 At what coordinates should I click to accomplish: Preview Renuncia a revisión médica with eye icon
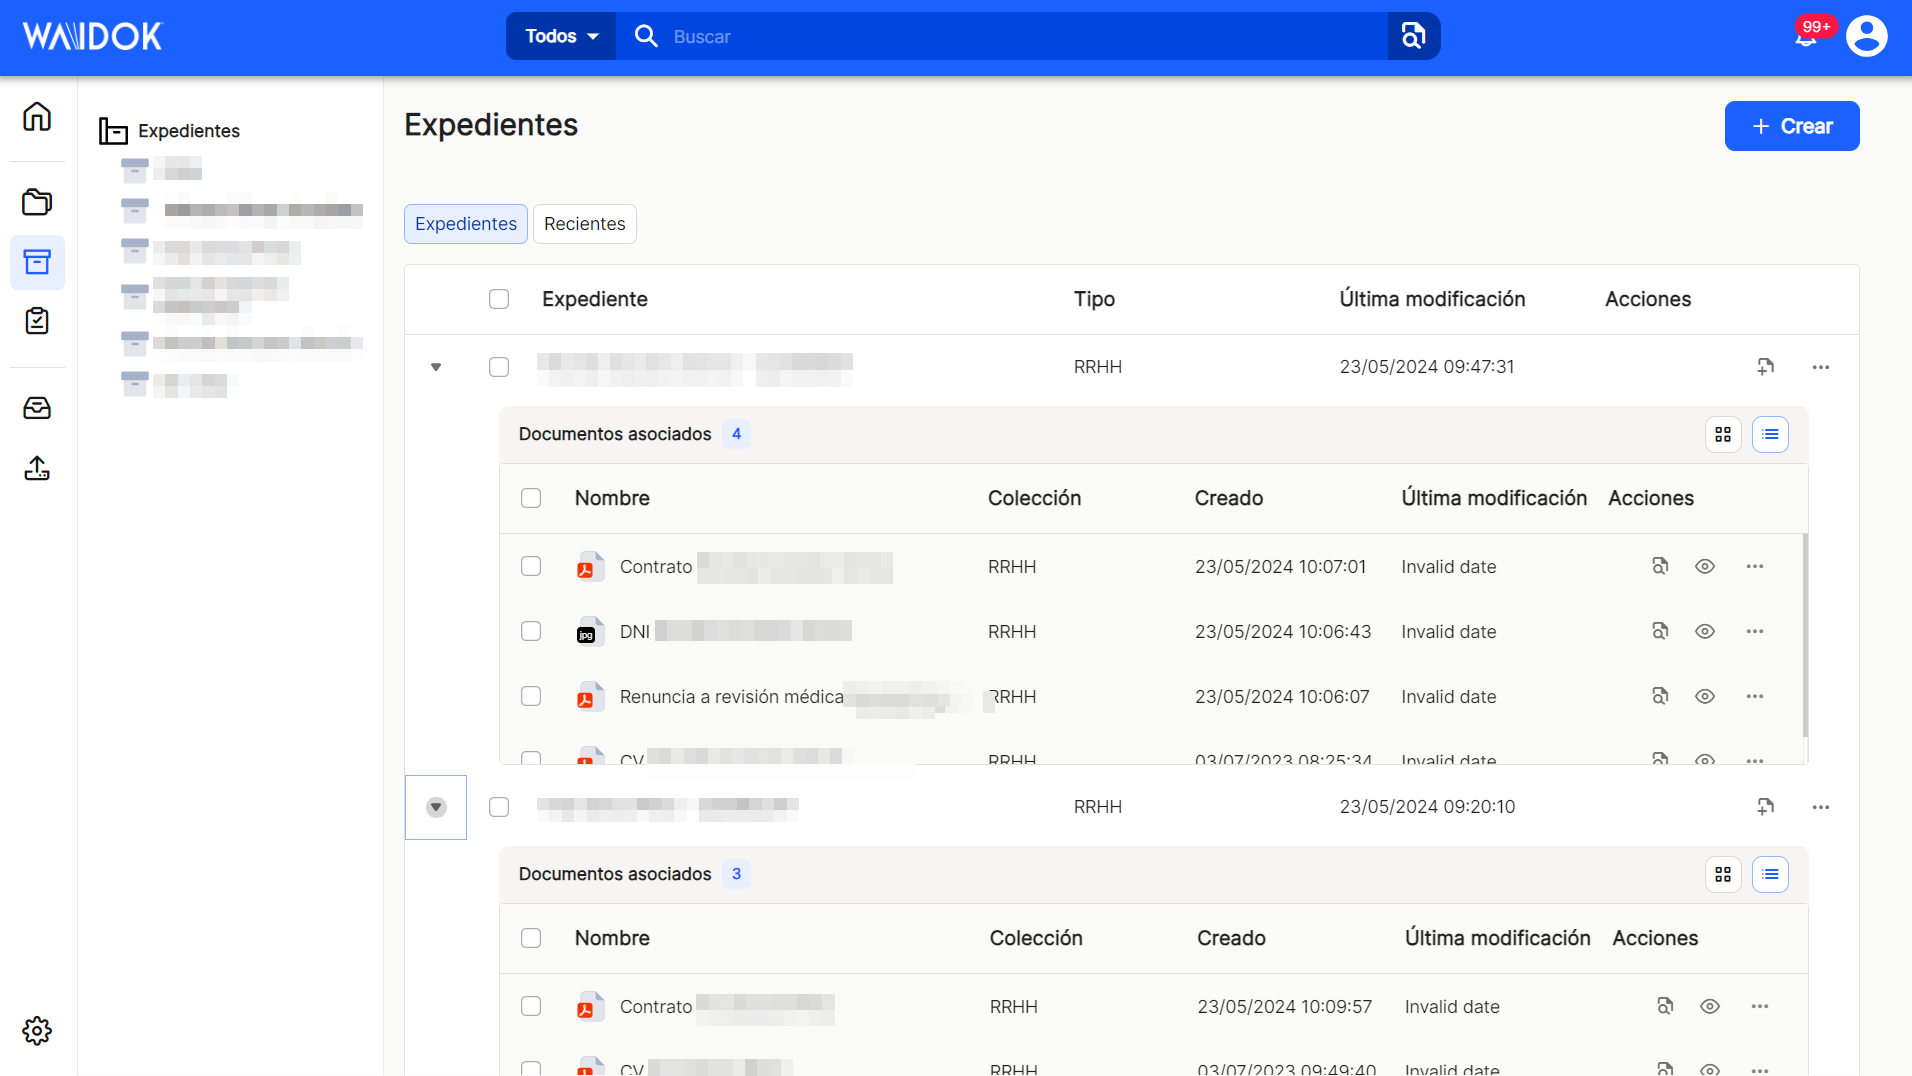pos(1705,696)
